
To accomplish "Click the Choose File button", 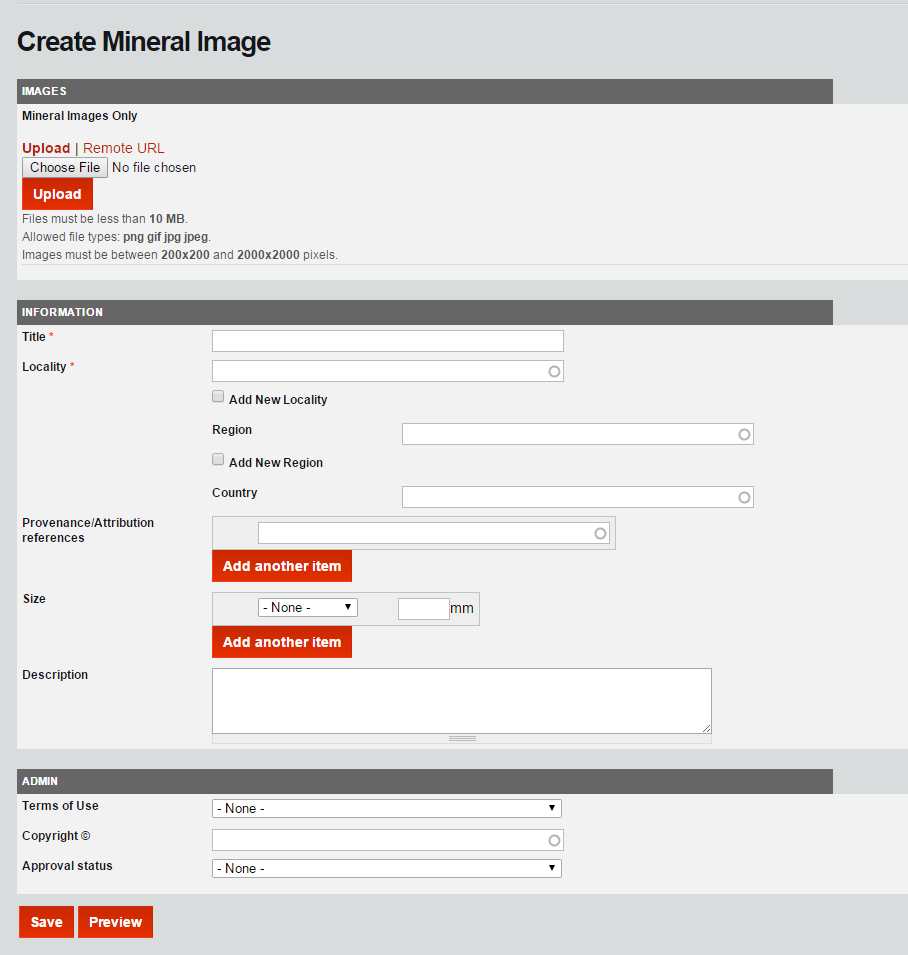I will click(x=65, y=167).
